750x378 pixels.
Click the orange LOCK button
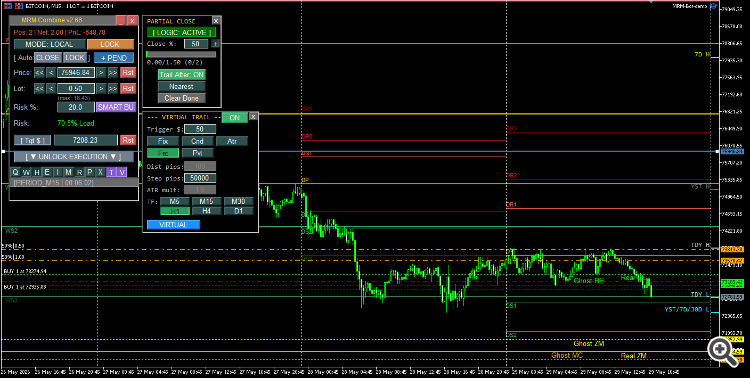(x=110, y=44)
